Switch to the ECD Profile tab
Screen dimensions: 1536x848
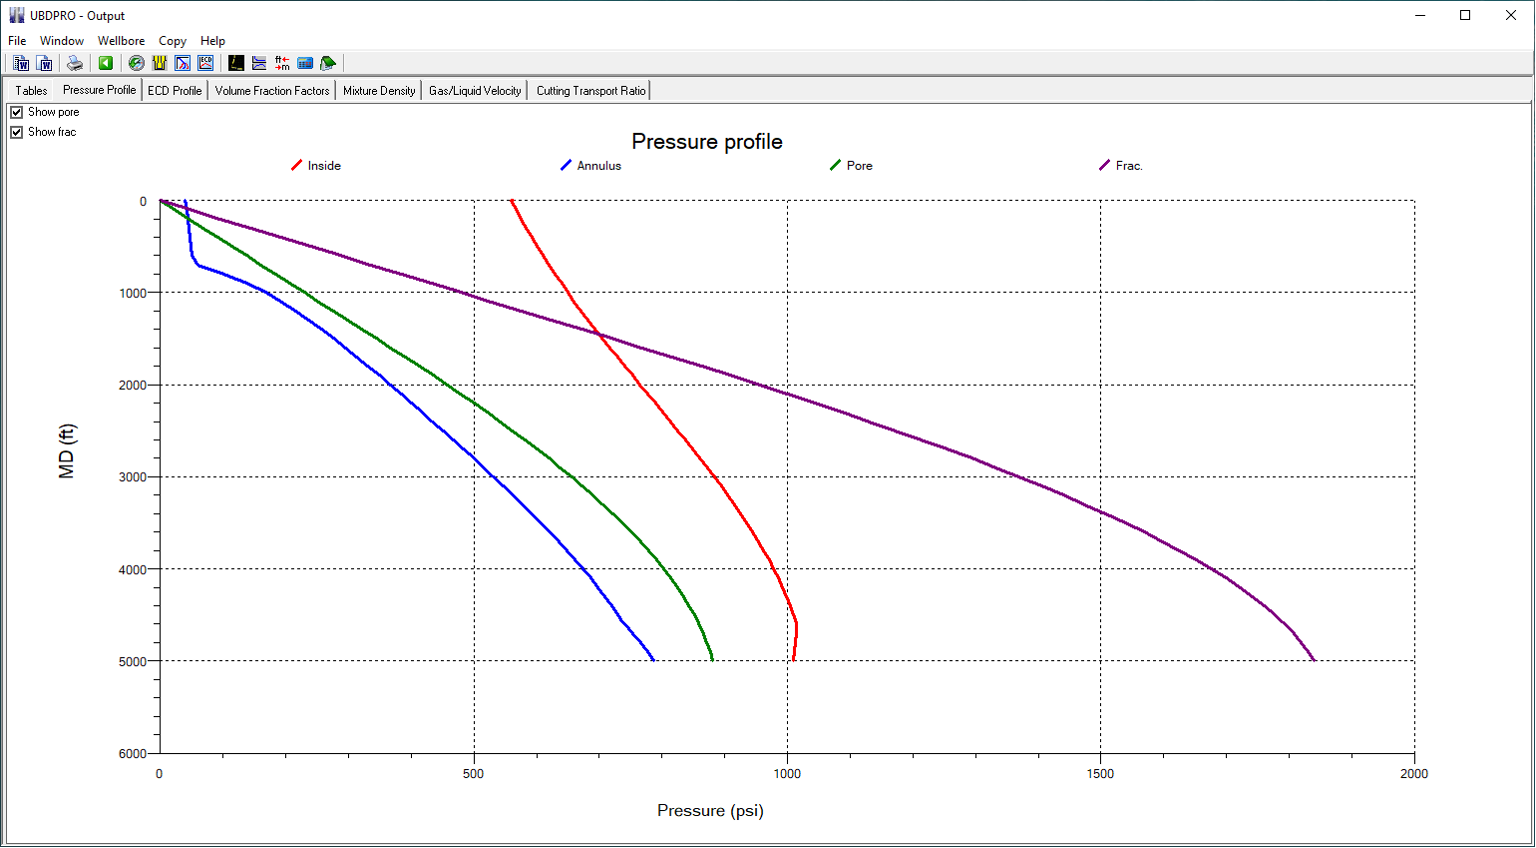174,90
